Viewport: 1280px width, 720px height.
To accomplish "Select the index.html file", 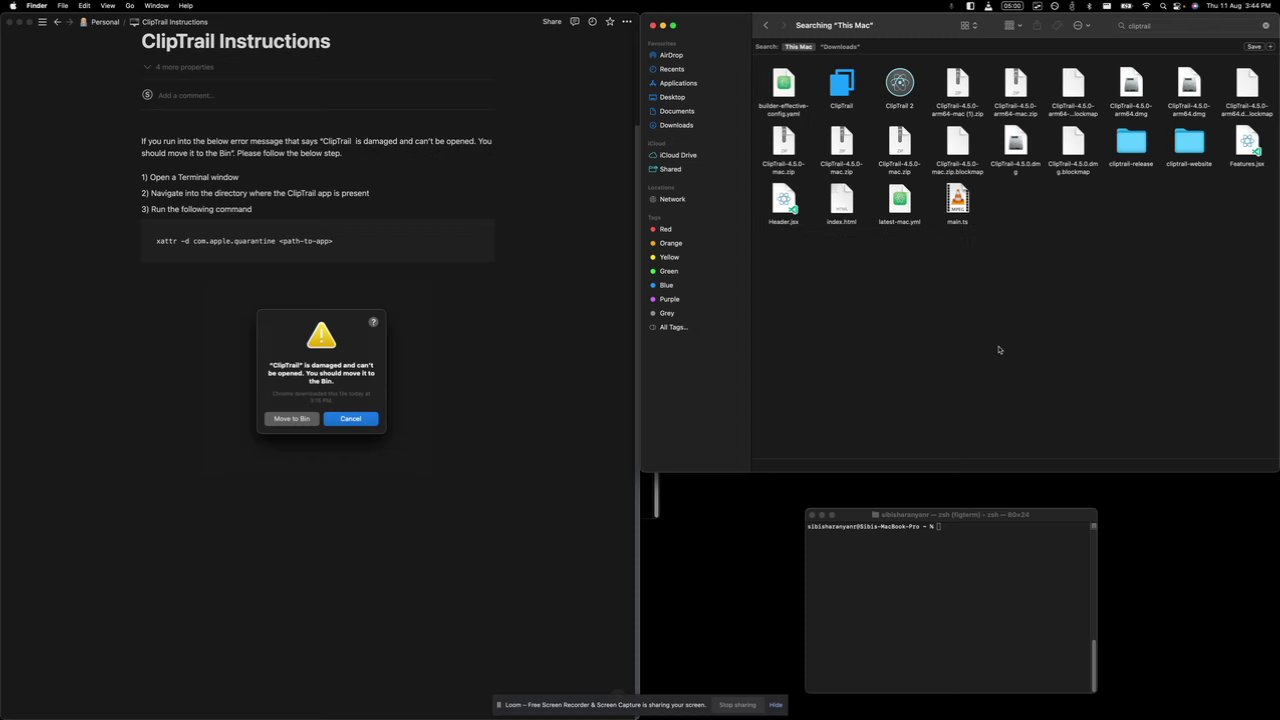I will click(842, 205).
